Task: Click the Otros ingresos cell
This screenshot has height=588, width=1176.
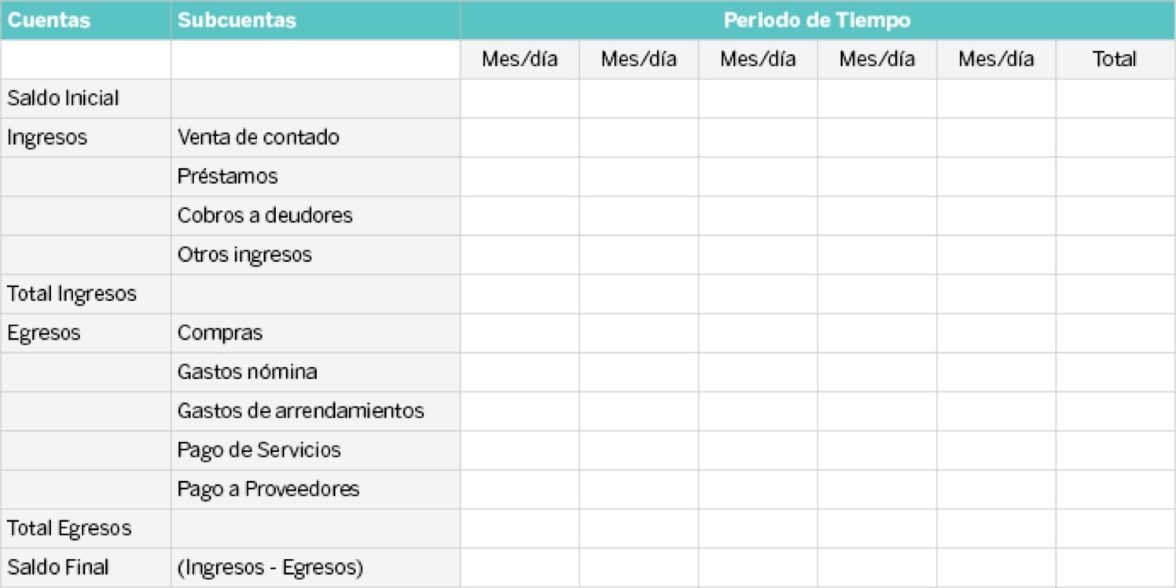Action: click(245, 254)
